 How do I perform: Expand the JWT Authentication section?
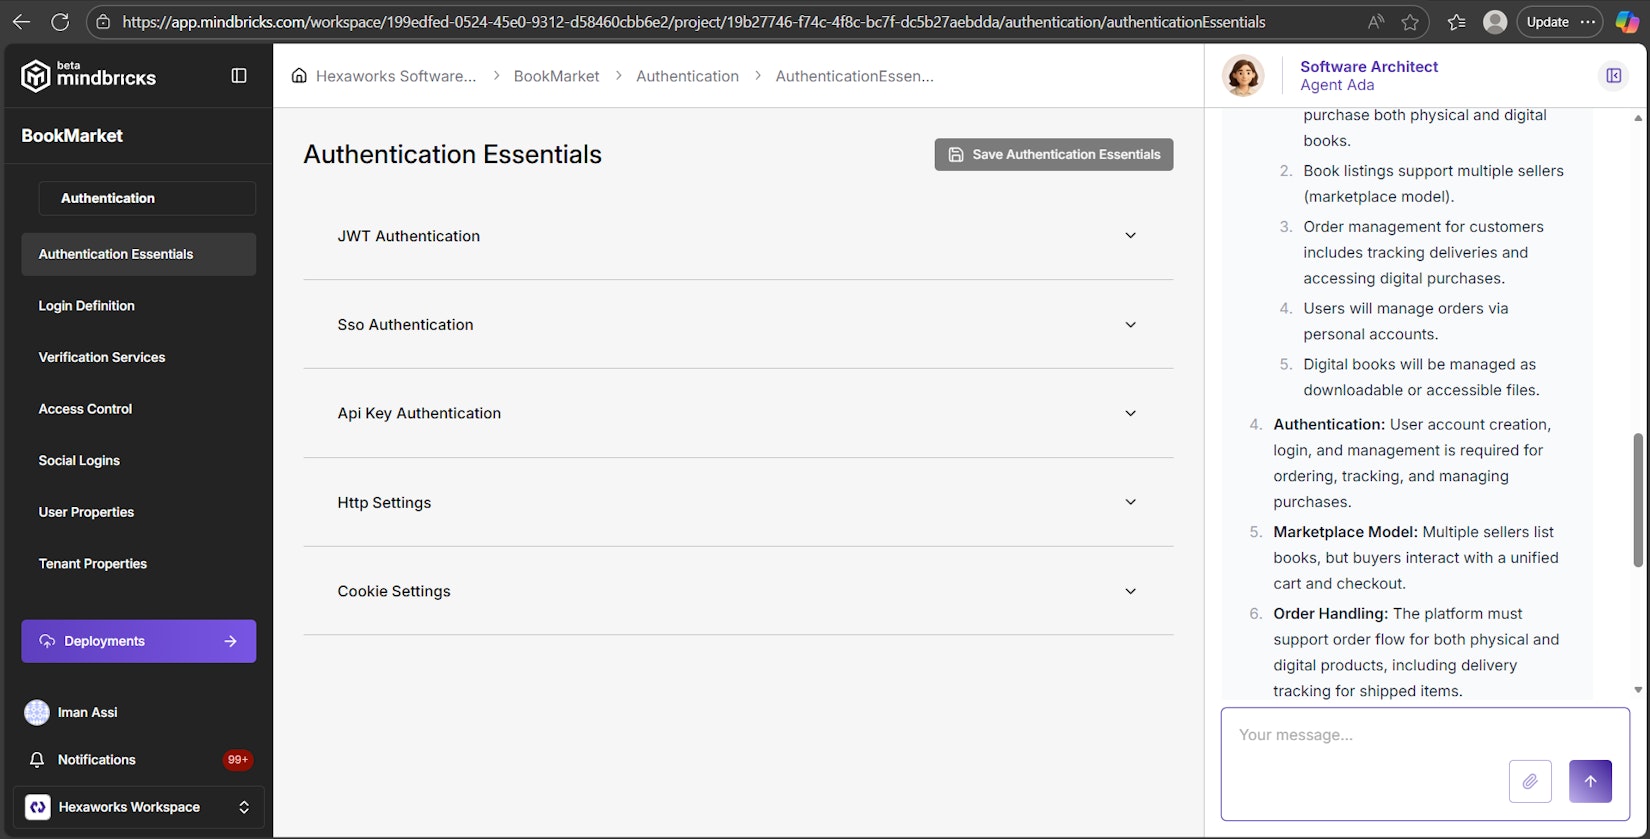1130,236
